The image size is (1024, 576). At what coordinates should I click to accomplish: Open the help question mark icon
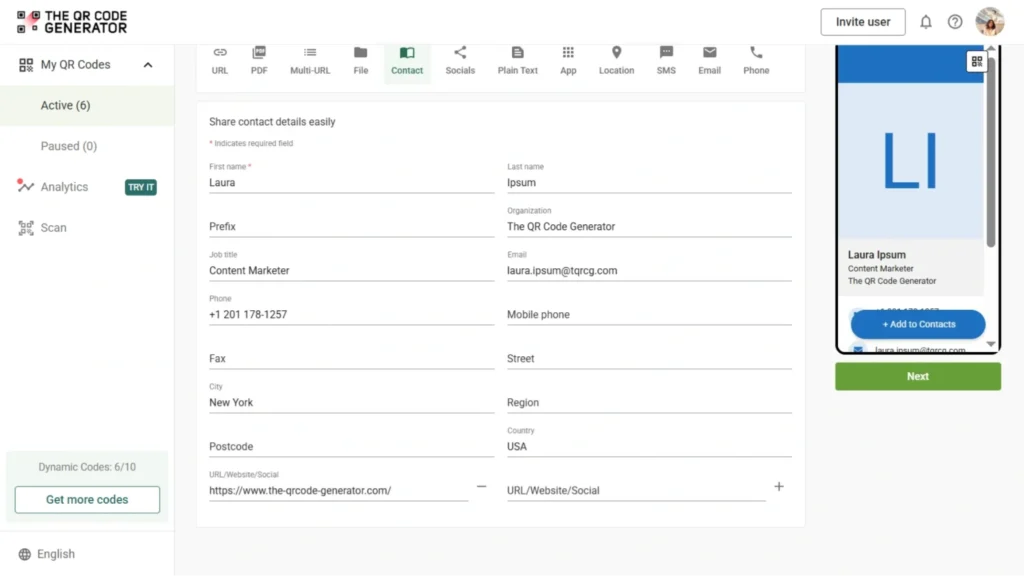point(955,22)
